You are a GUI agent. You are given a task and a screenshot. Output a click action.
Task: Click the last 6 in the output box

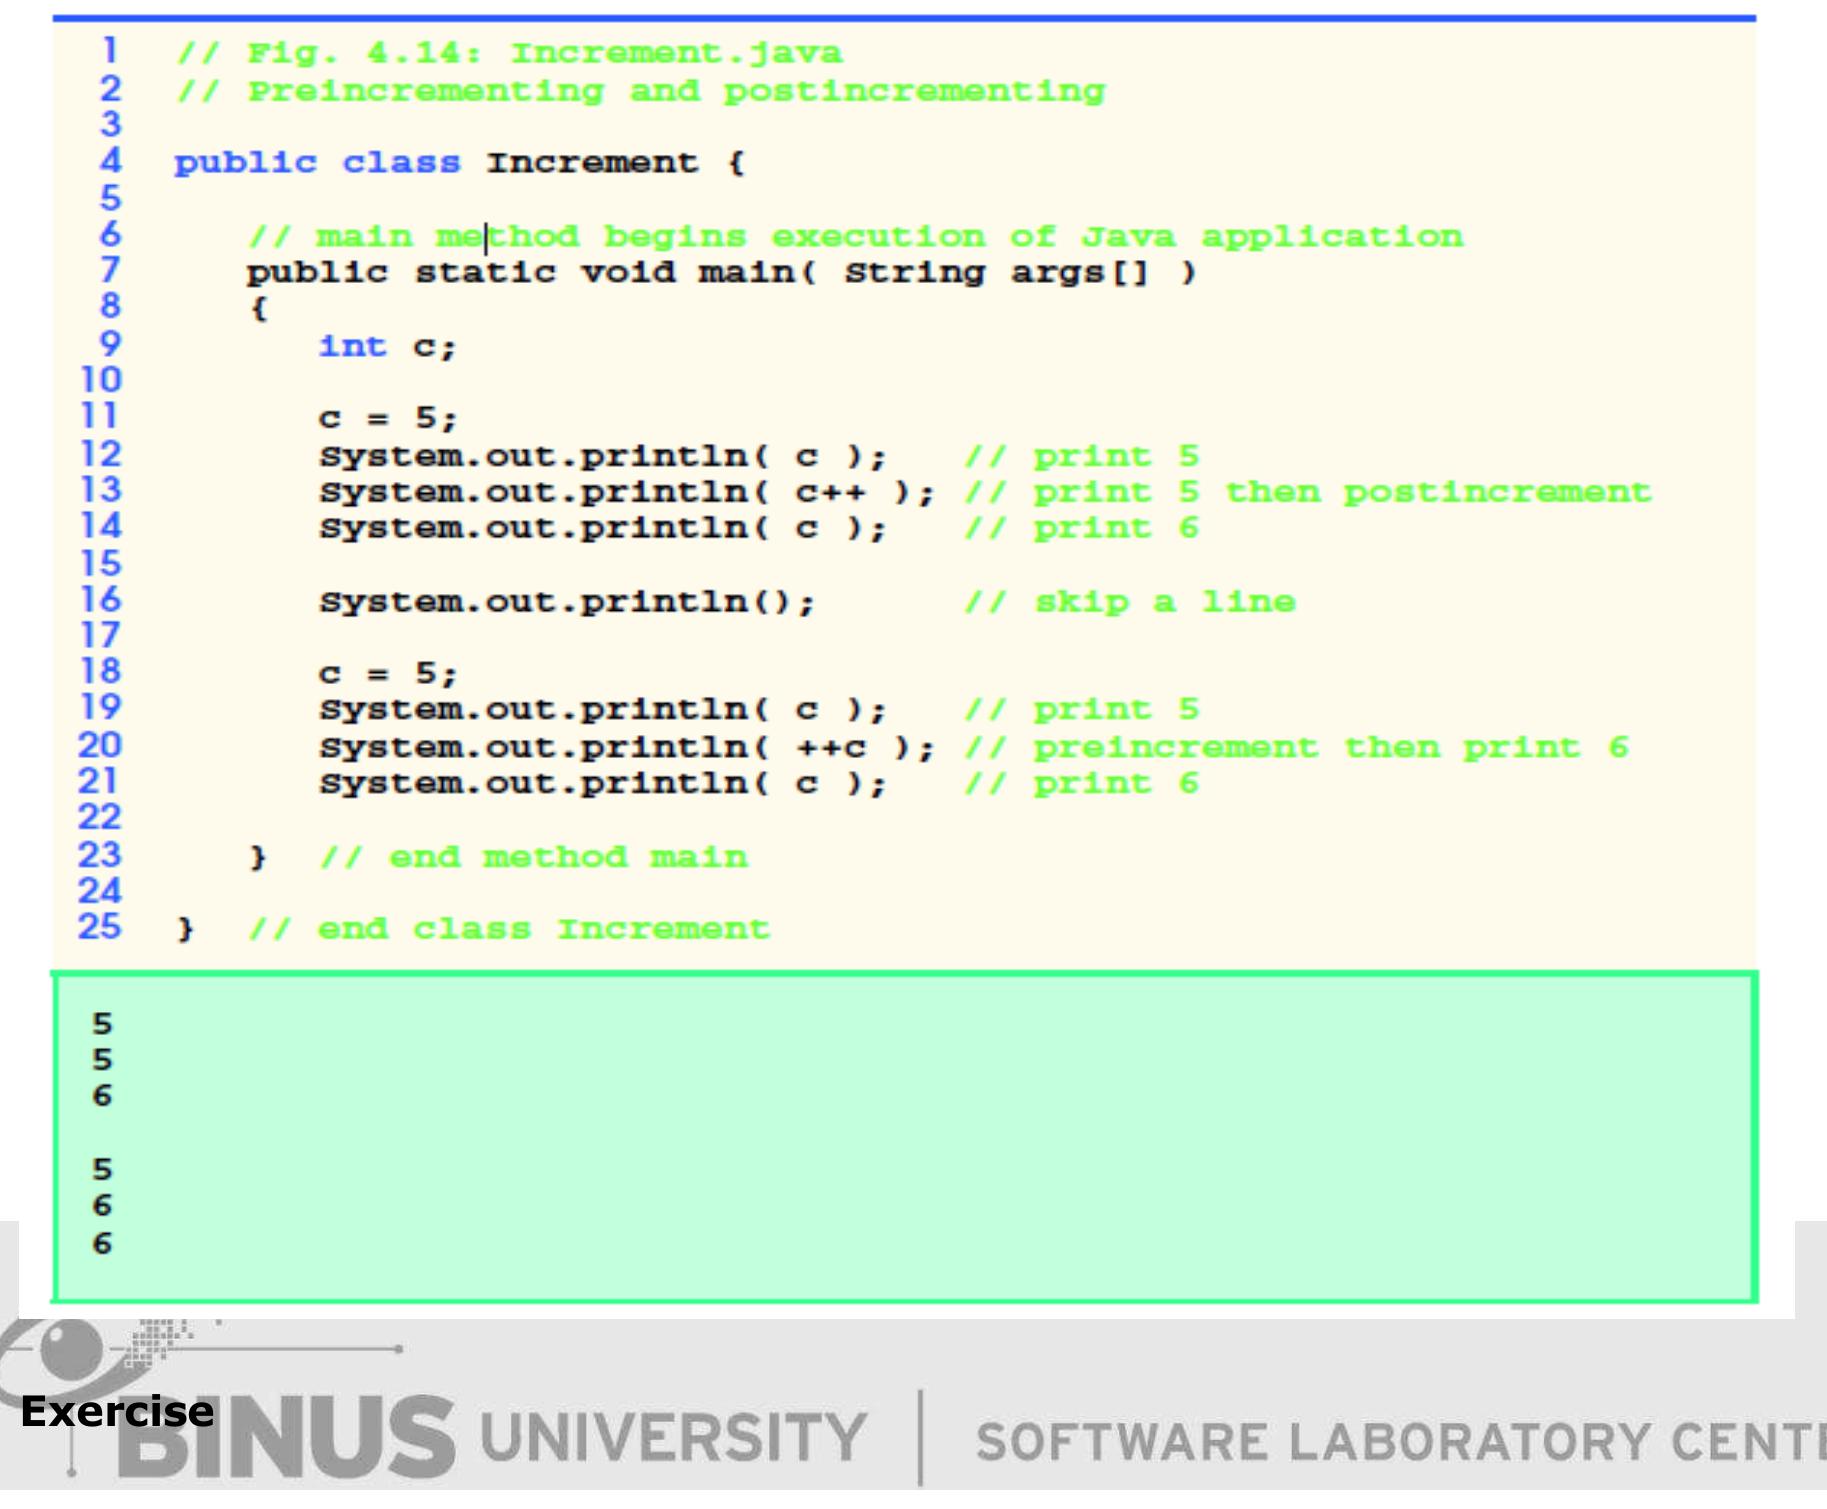[102, 1243]
